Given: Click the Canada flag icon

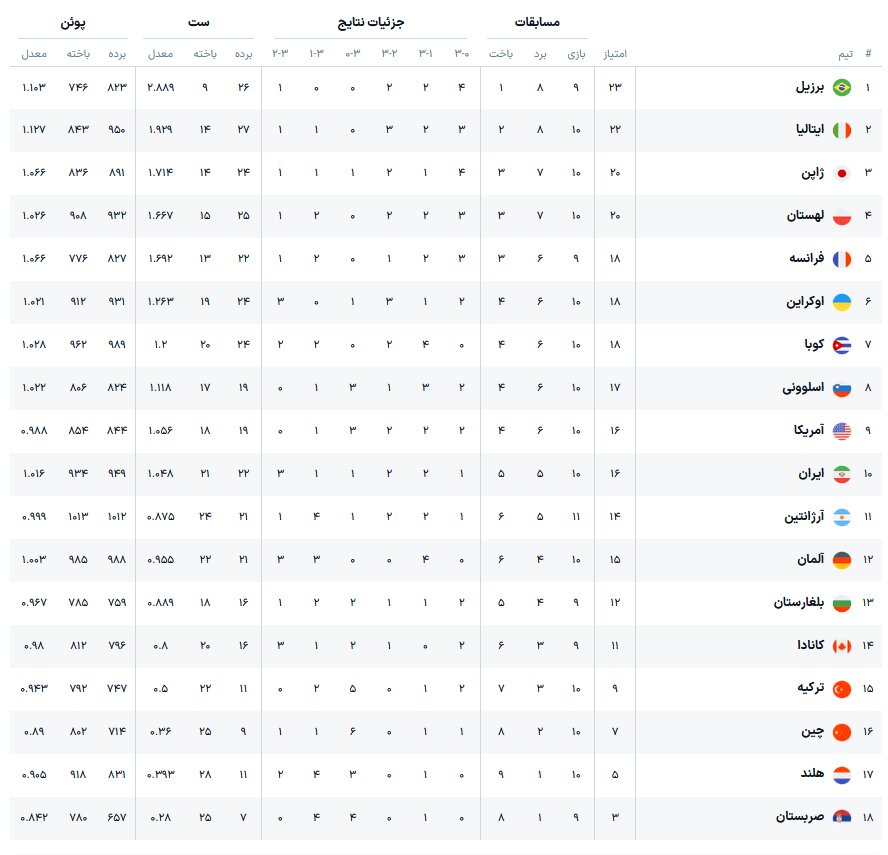Looking at the screenshot, I should 842,646.
